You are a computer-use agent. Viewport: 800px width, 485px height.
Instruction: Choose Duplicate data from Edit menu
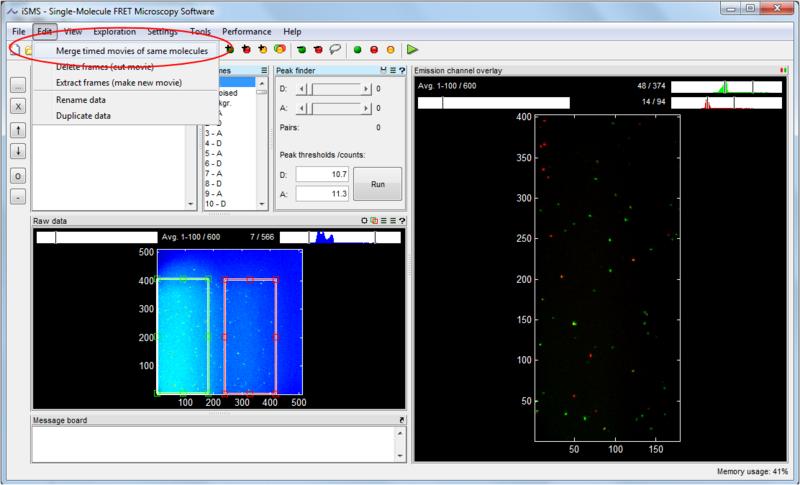(83, 115)
